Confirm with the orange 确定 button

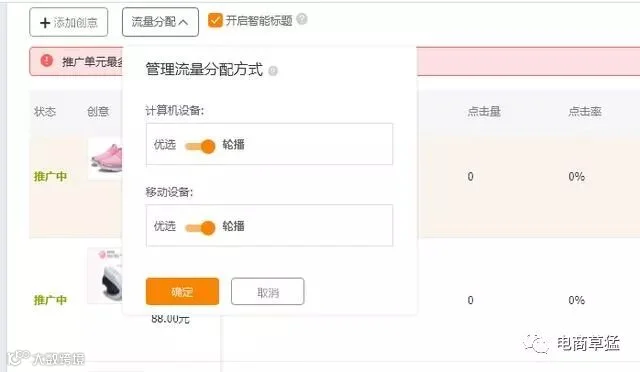182,292
